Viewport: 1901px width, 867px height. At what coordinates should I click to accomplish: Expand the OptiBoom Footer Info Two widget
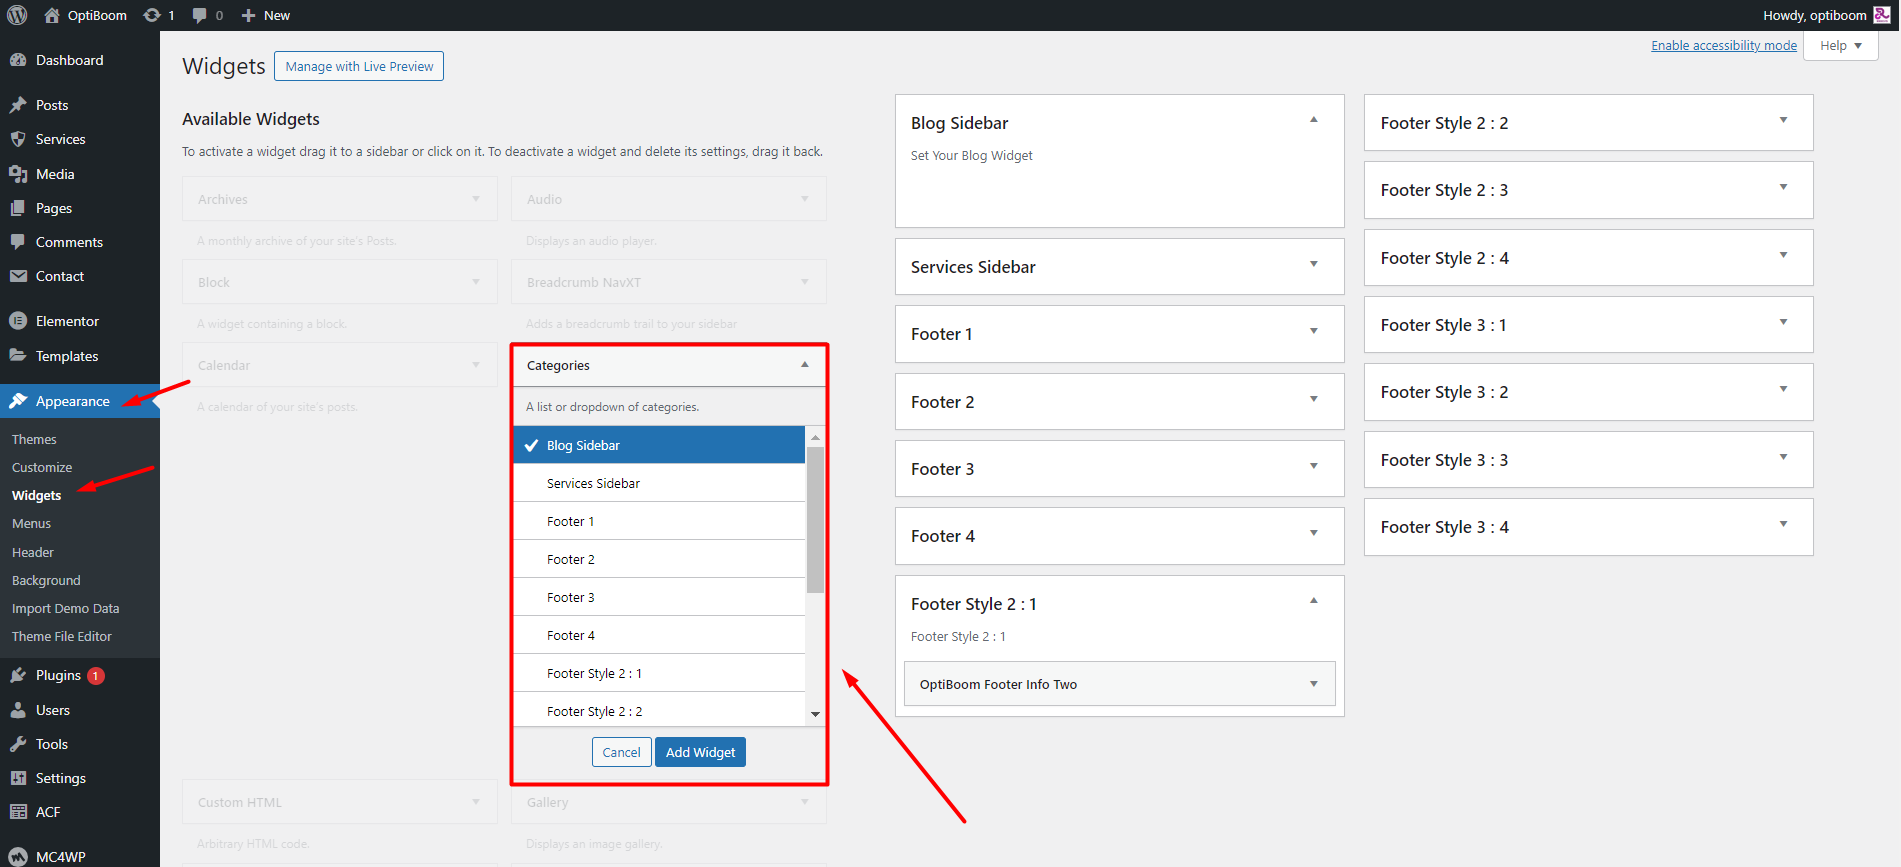click(1314, 684)
